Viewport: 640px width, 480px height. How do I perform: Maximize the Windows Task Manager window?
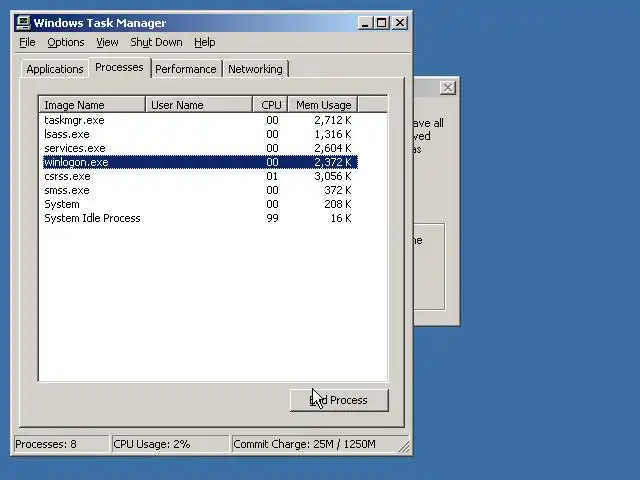point(382,23)
